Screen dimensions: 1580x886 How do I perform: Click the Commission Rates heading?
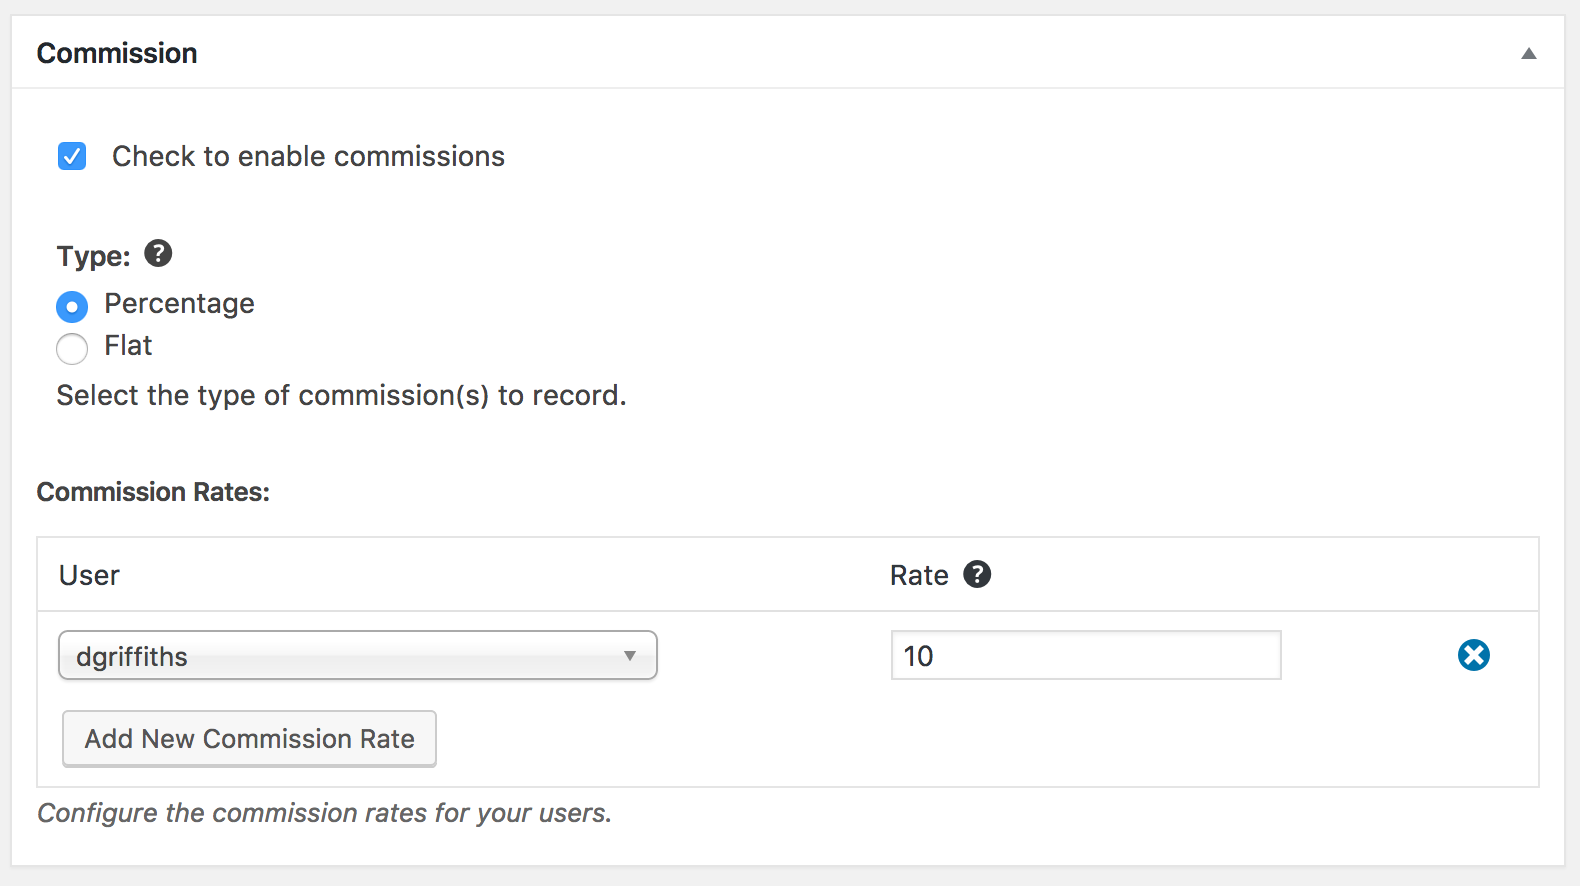(153, 492)
